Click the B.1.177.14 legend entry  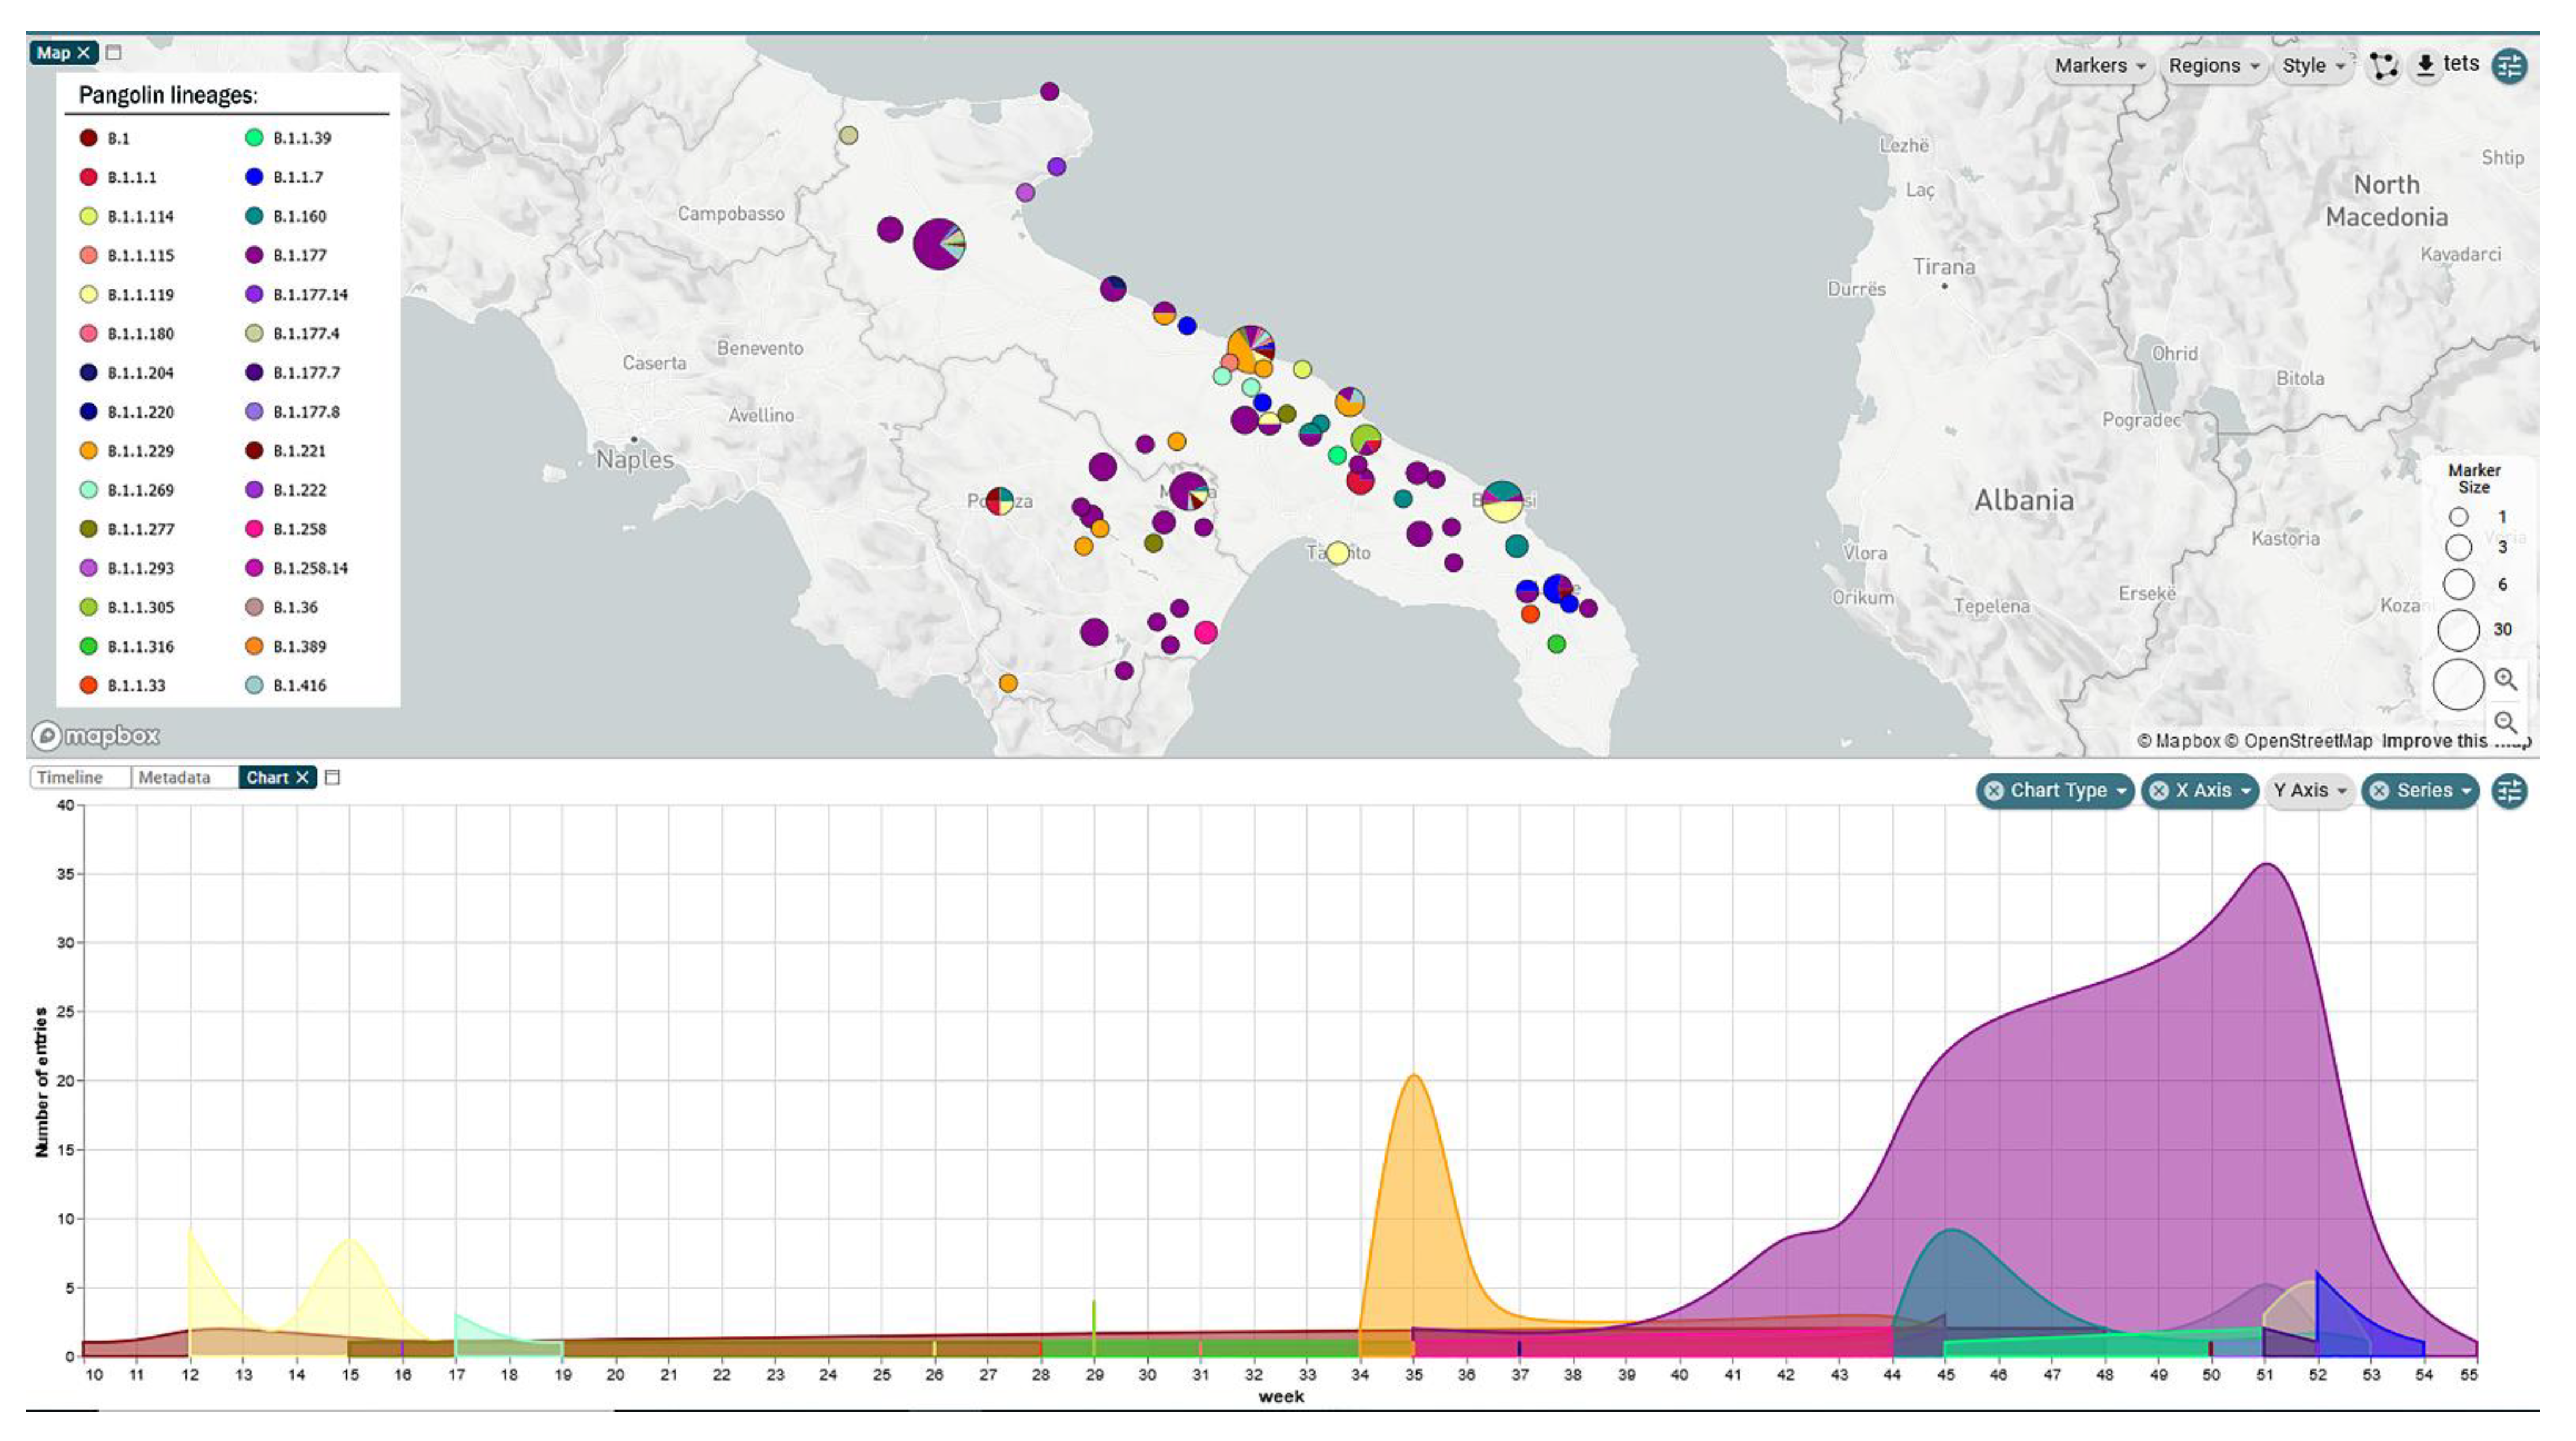[x=297, y=294]
